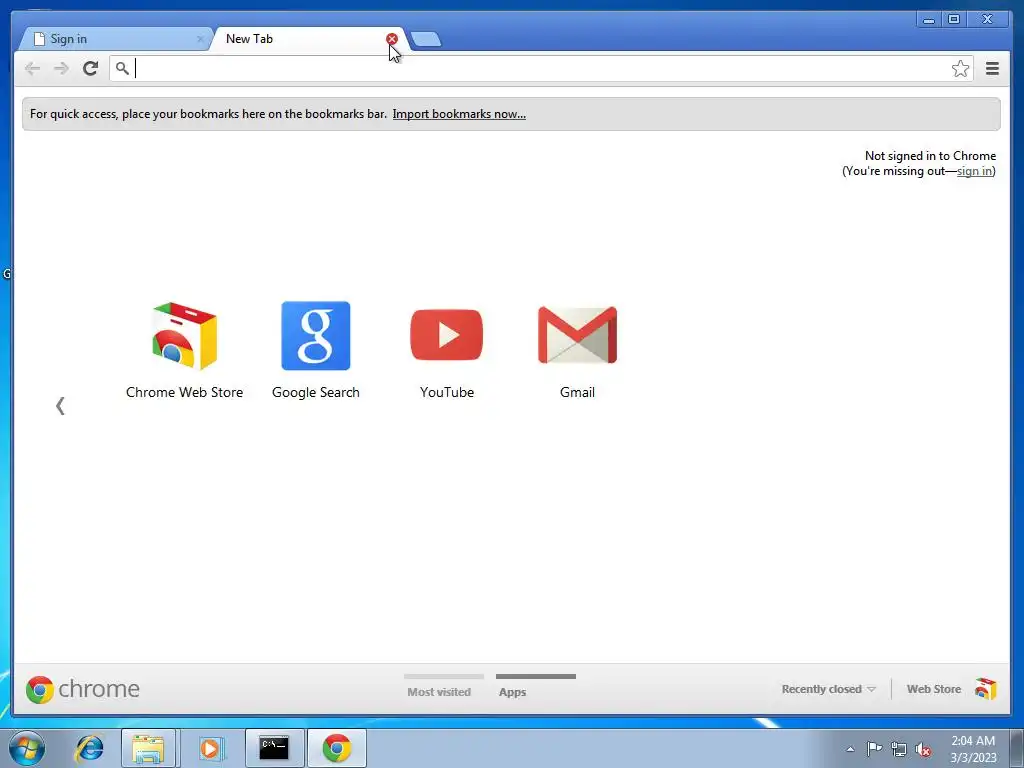Go back with the back arrow
This screenshot has width=1024, height=768.
coord(32,69)
